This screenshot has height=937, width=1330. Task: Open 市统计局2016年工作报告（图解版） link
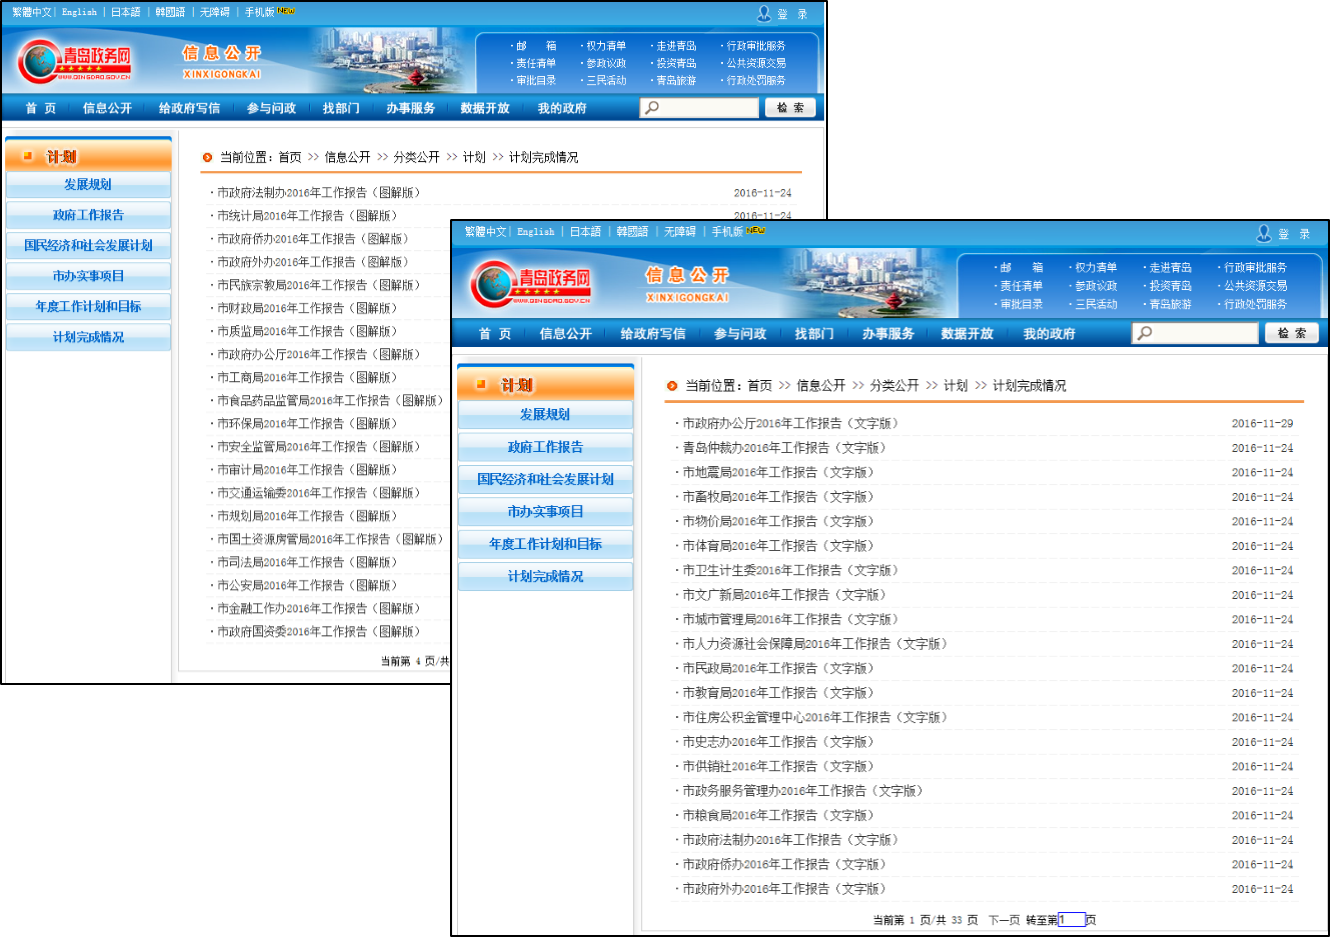307,216
